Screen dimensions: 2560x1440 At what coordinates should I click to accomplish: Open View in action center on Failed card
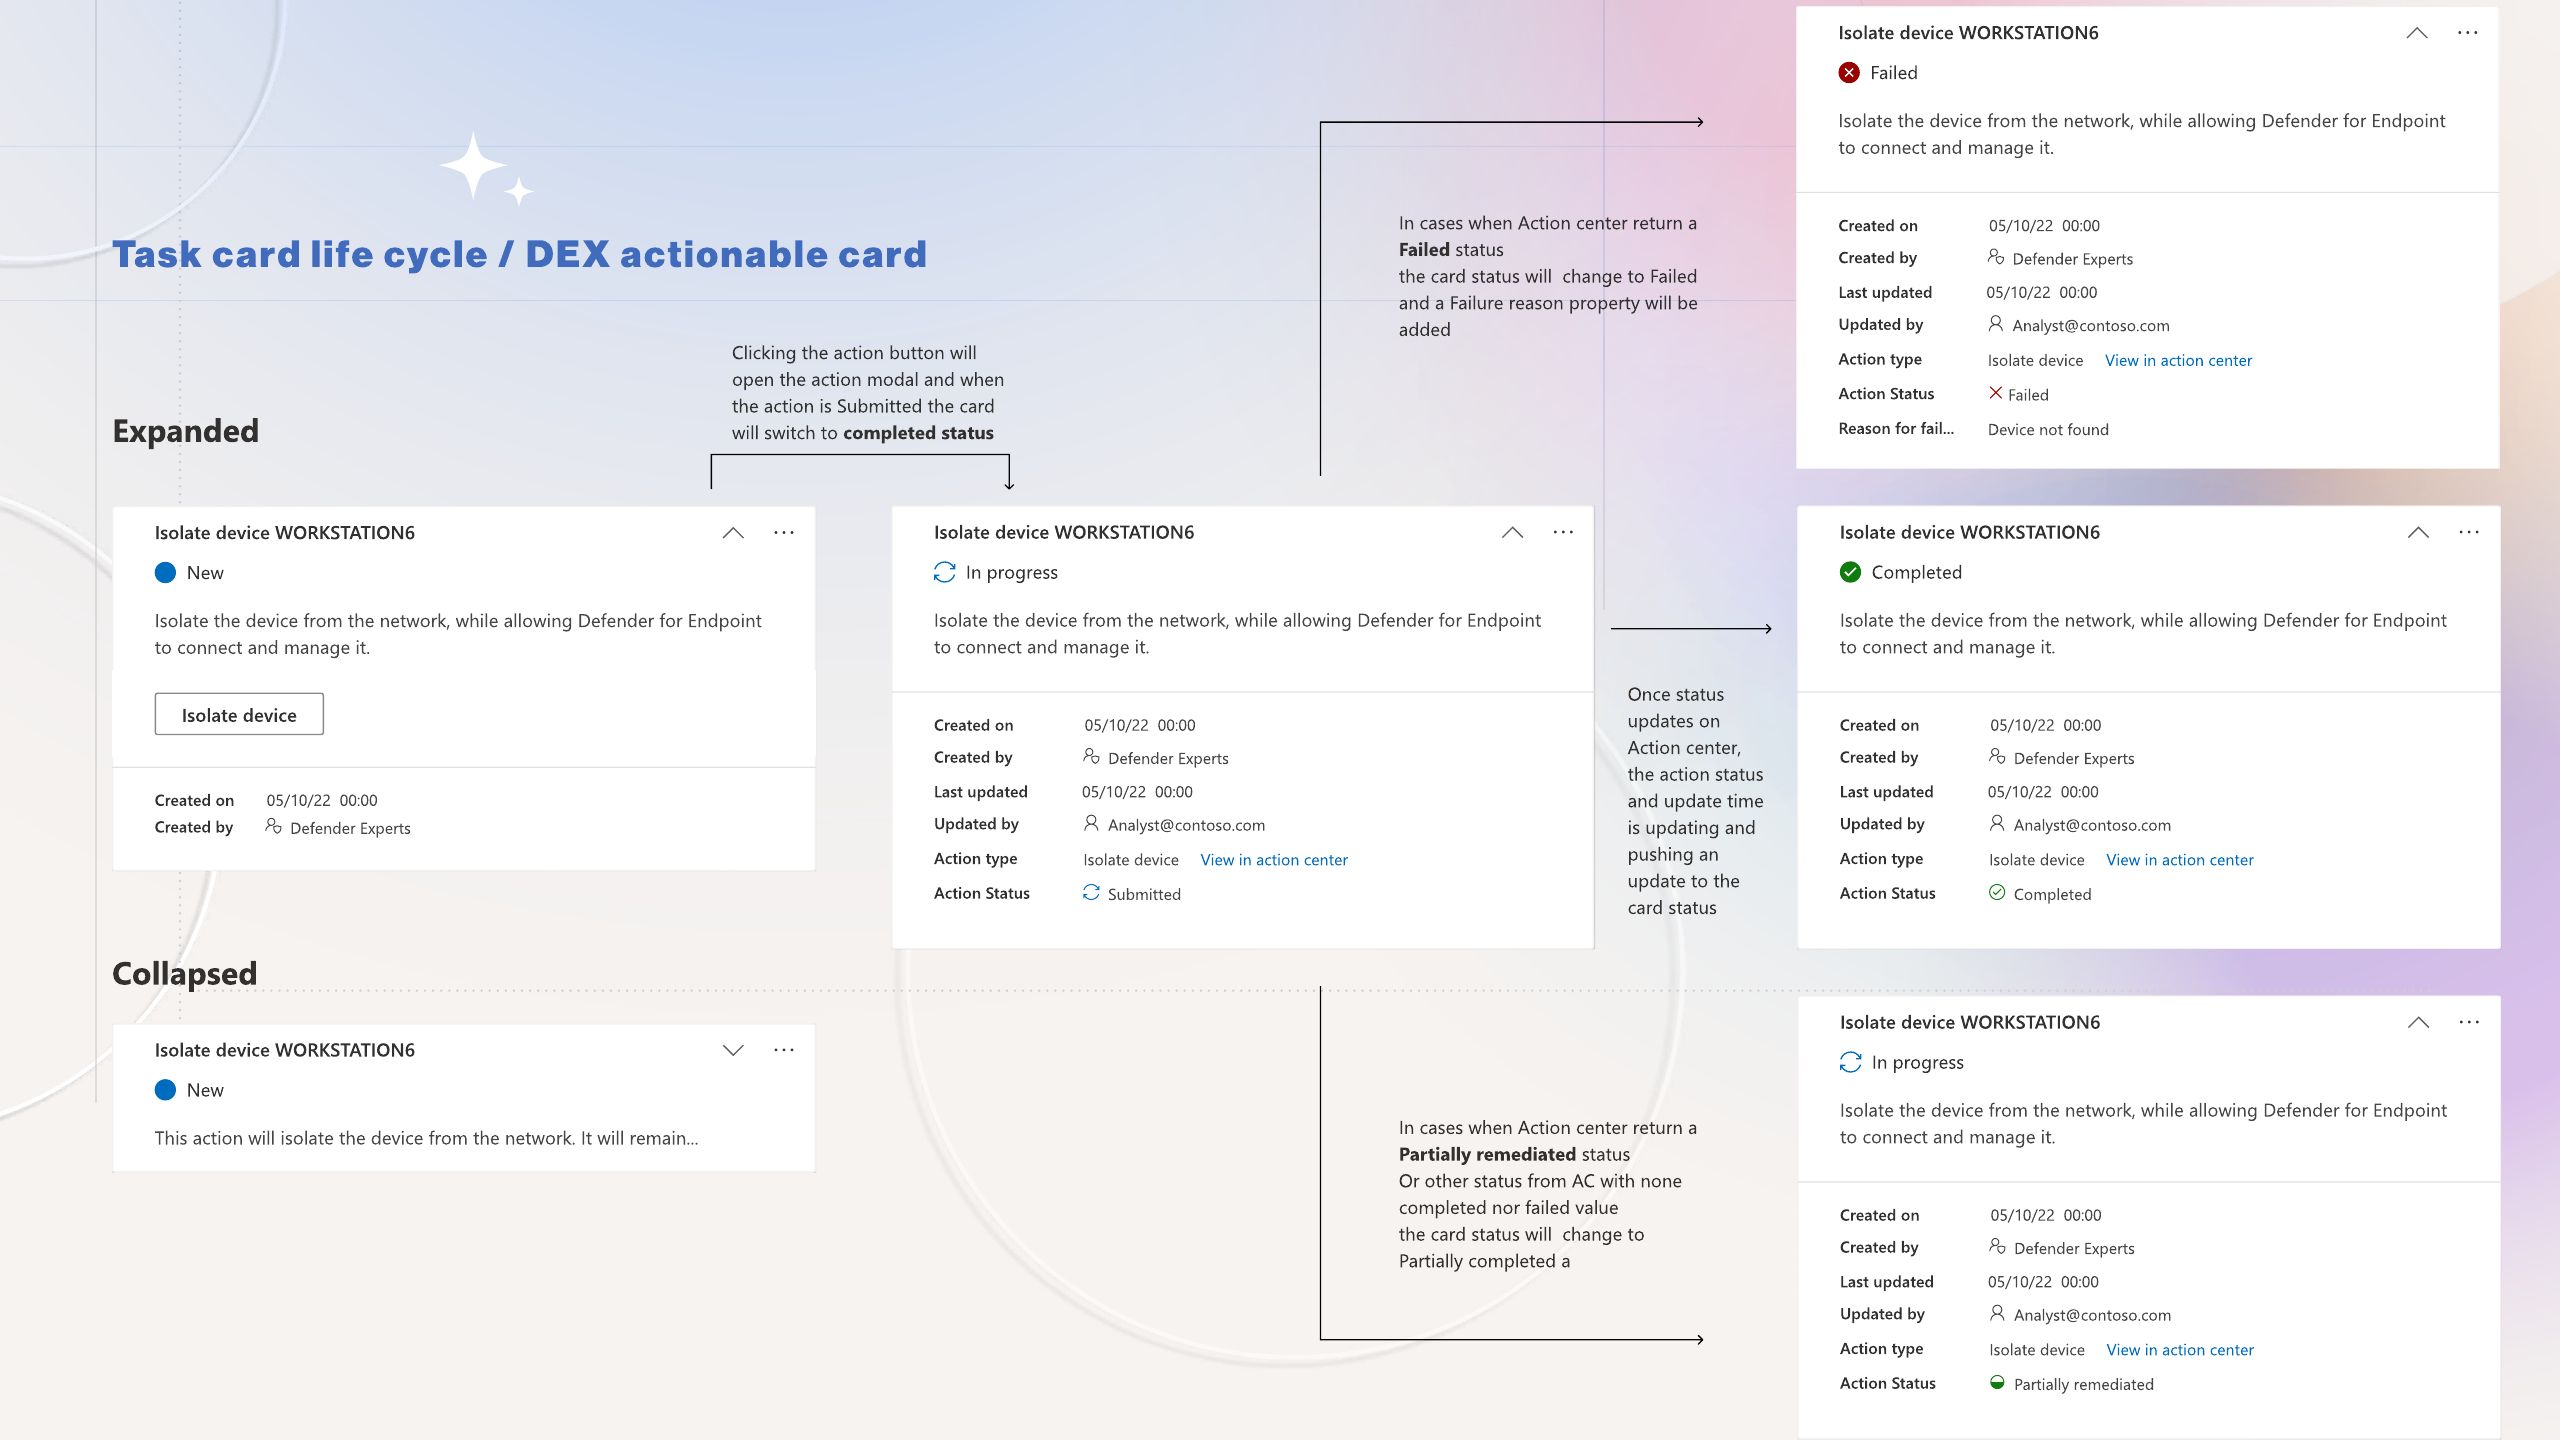pyautogui.click(x=2178, y=360)
